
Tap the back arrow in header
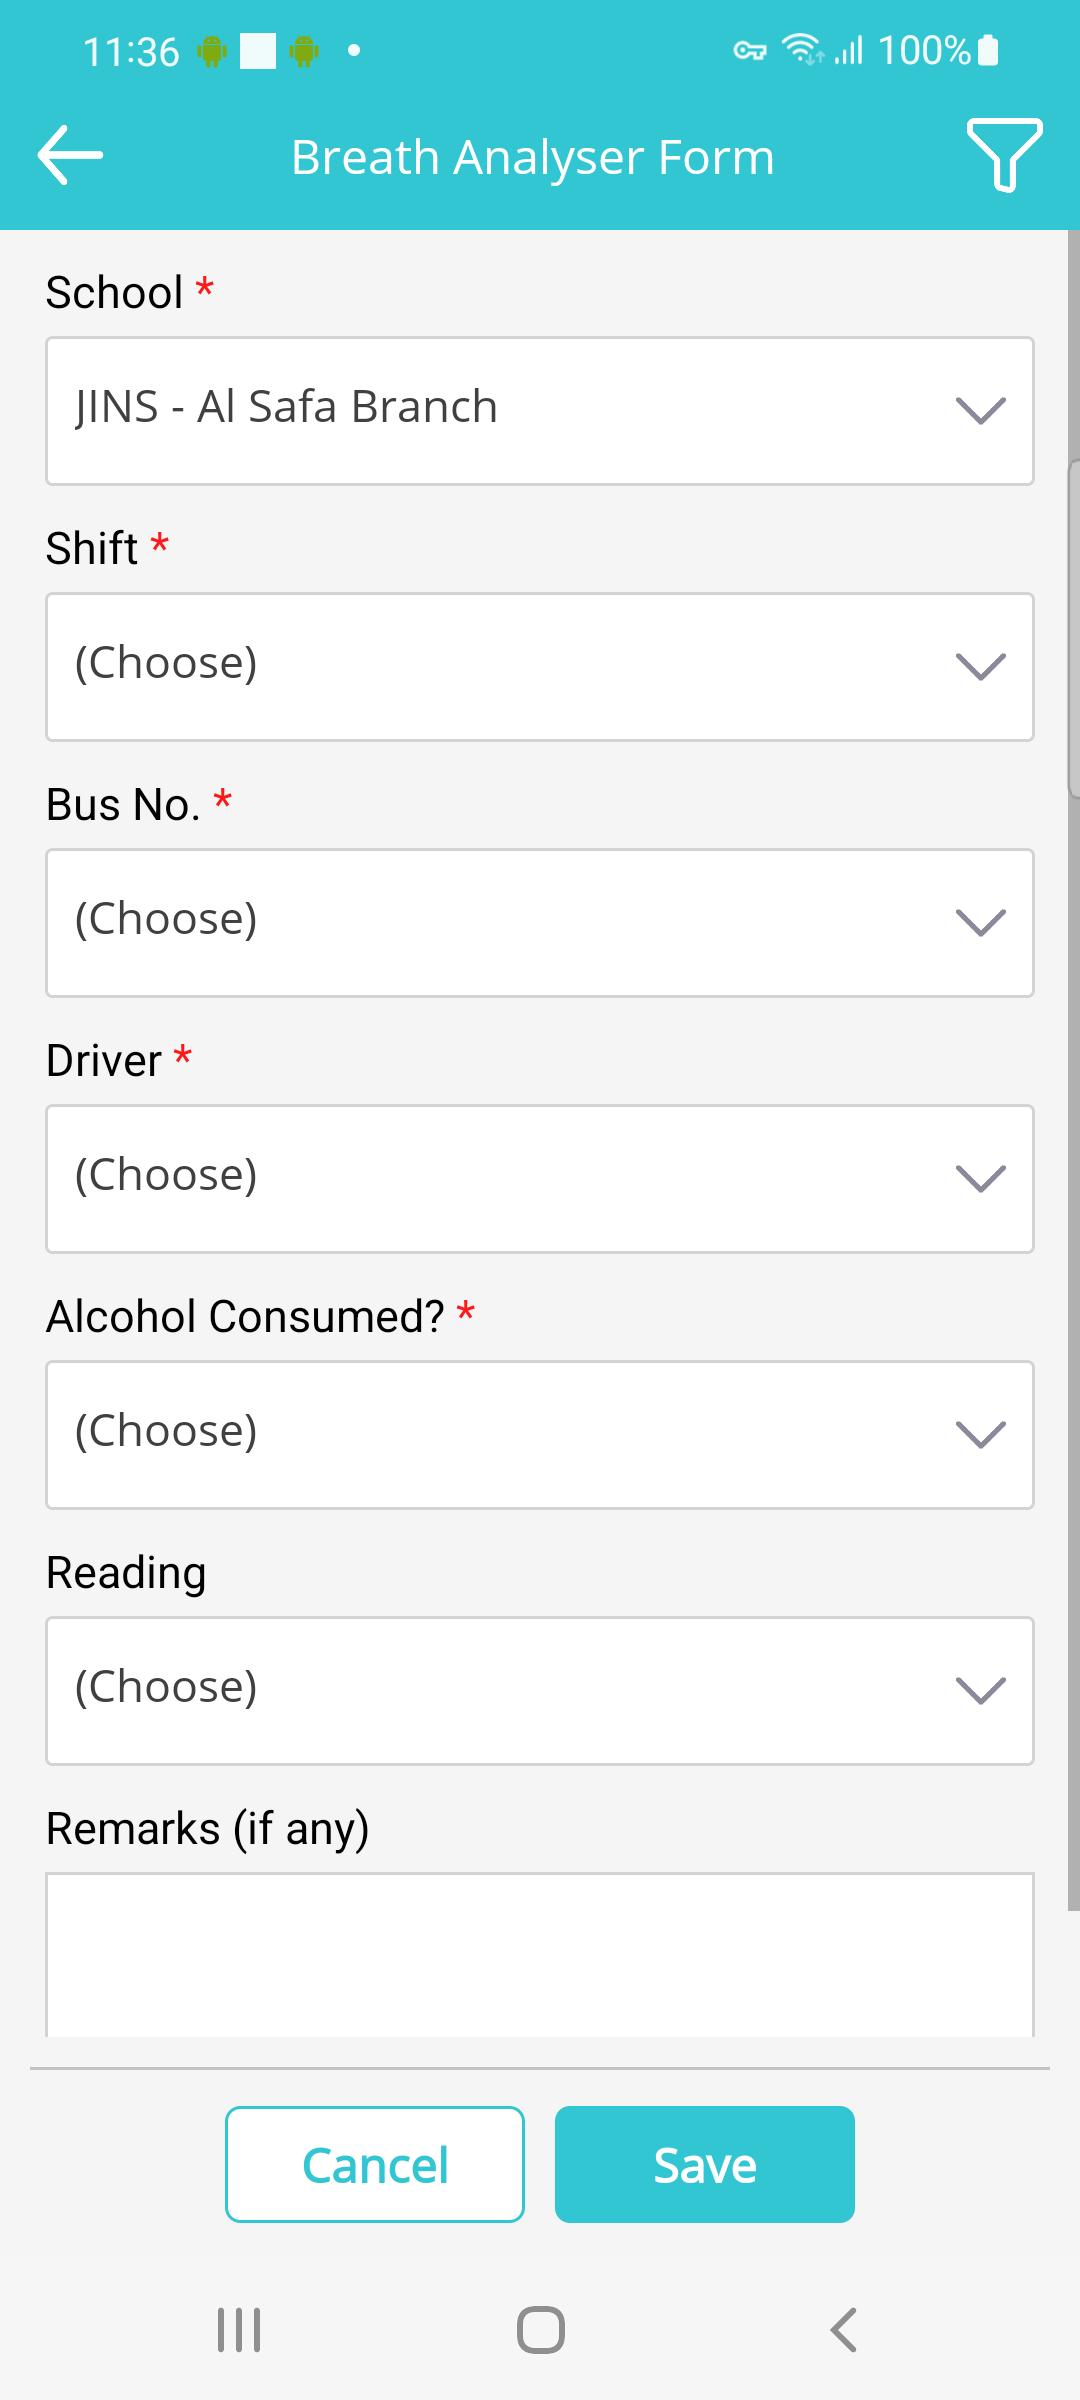point(70,155)
